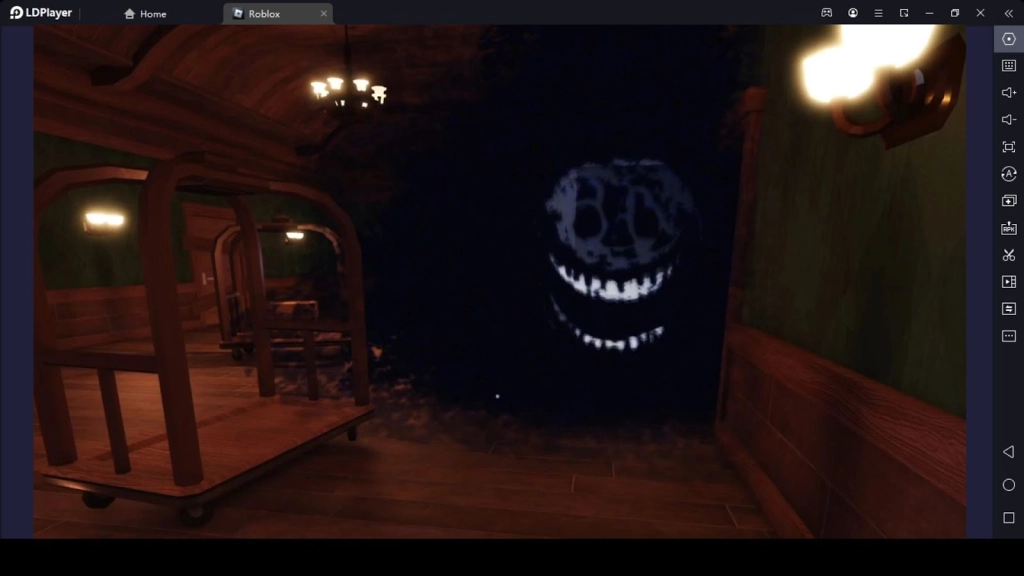The image size is (1024, 576).
Task: Take a screenshot with scissors icon
Action: [x=1008, y=255]
